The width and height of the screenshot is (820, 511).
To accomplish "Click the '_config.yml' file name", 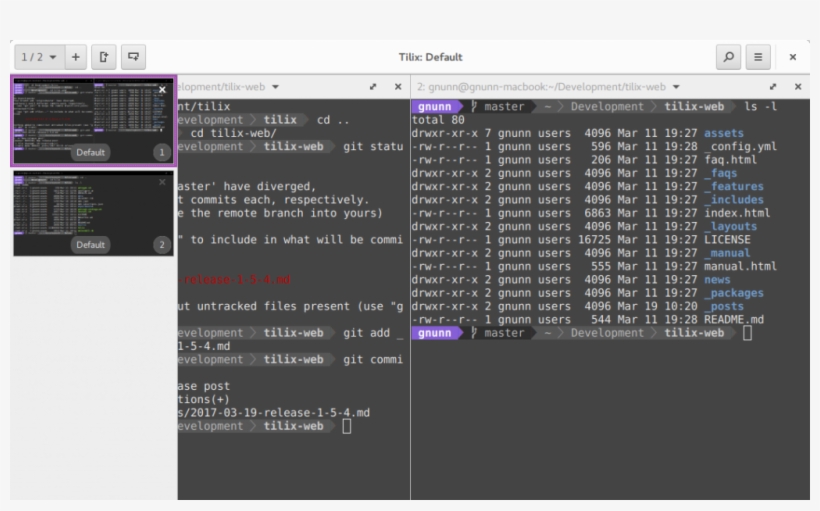I will pos(741,146).
